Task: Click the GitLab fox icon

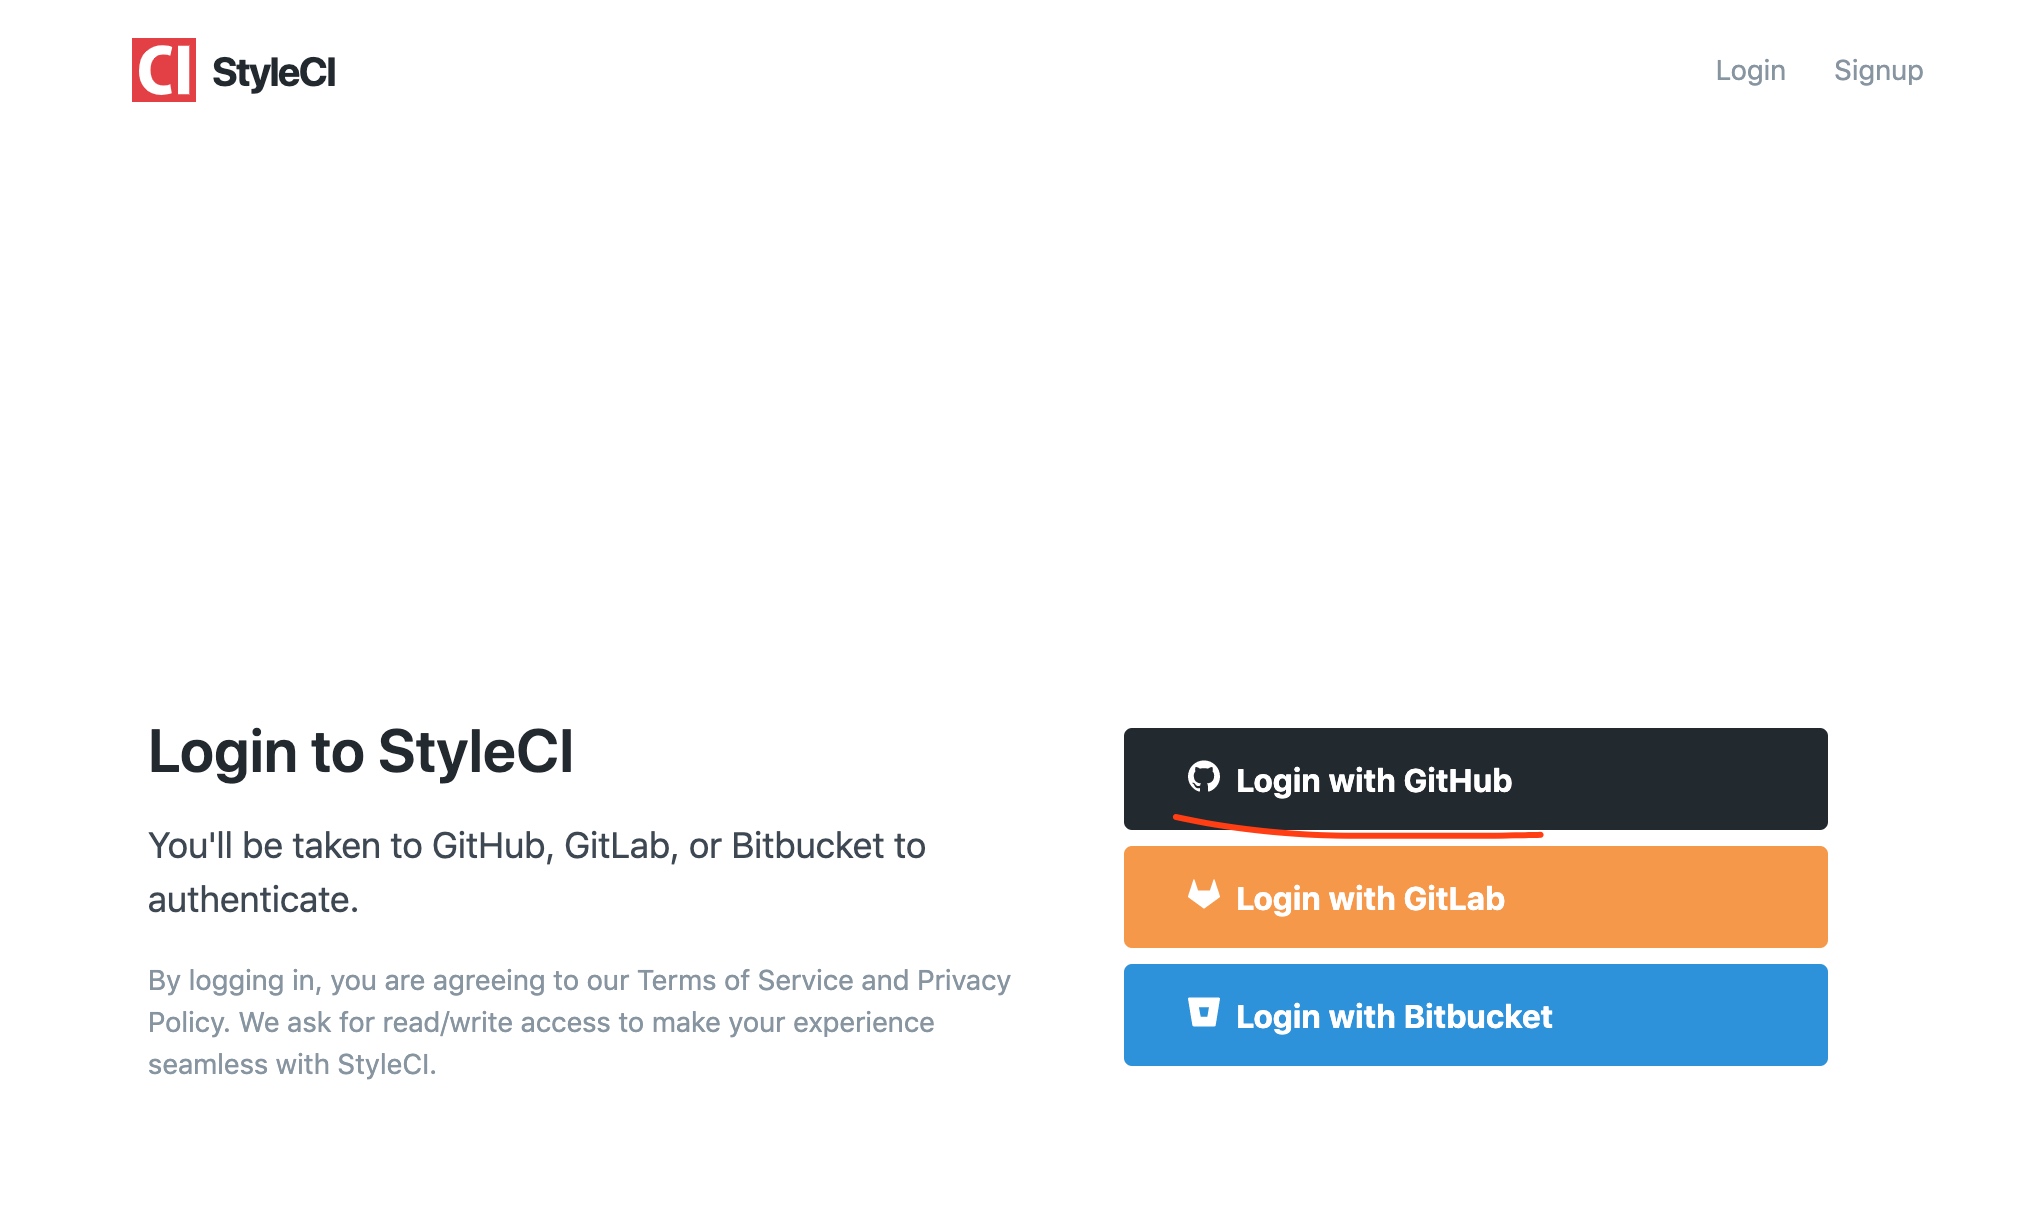Action: [x=1204, y=894]
